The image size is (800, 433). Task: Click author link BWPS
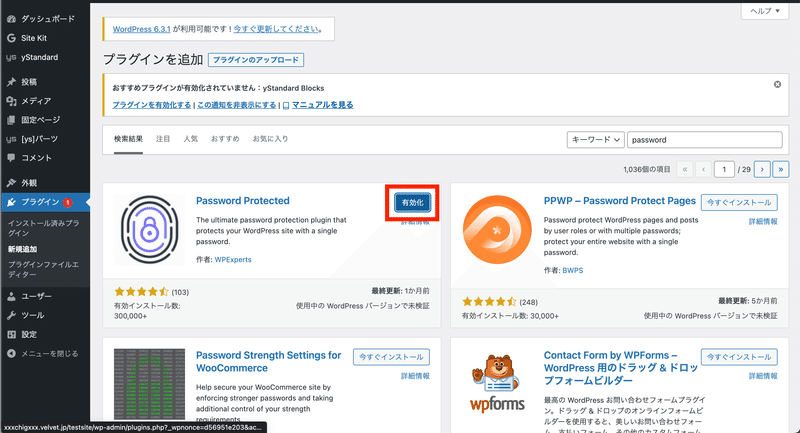tap(572, 270)
